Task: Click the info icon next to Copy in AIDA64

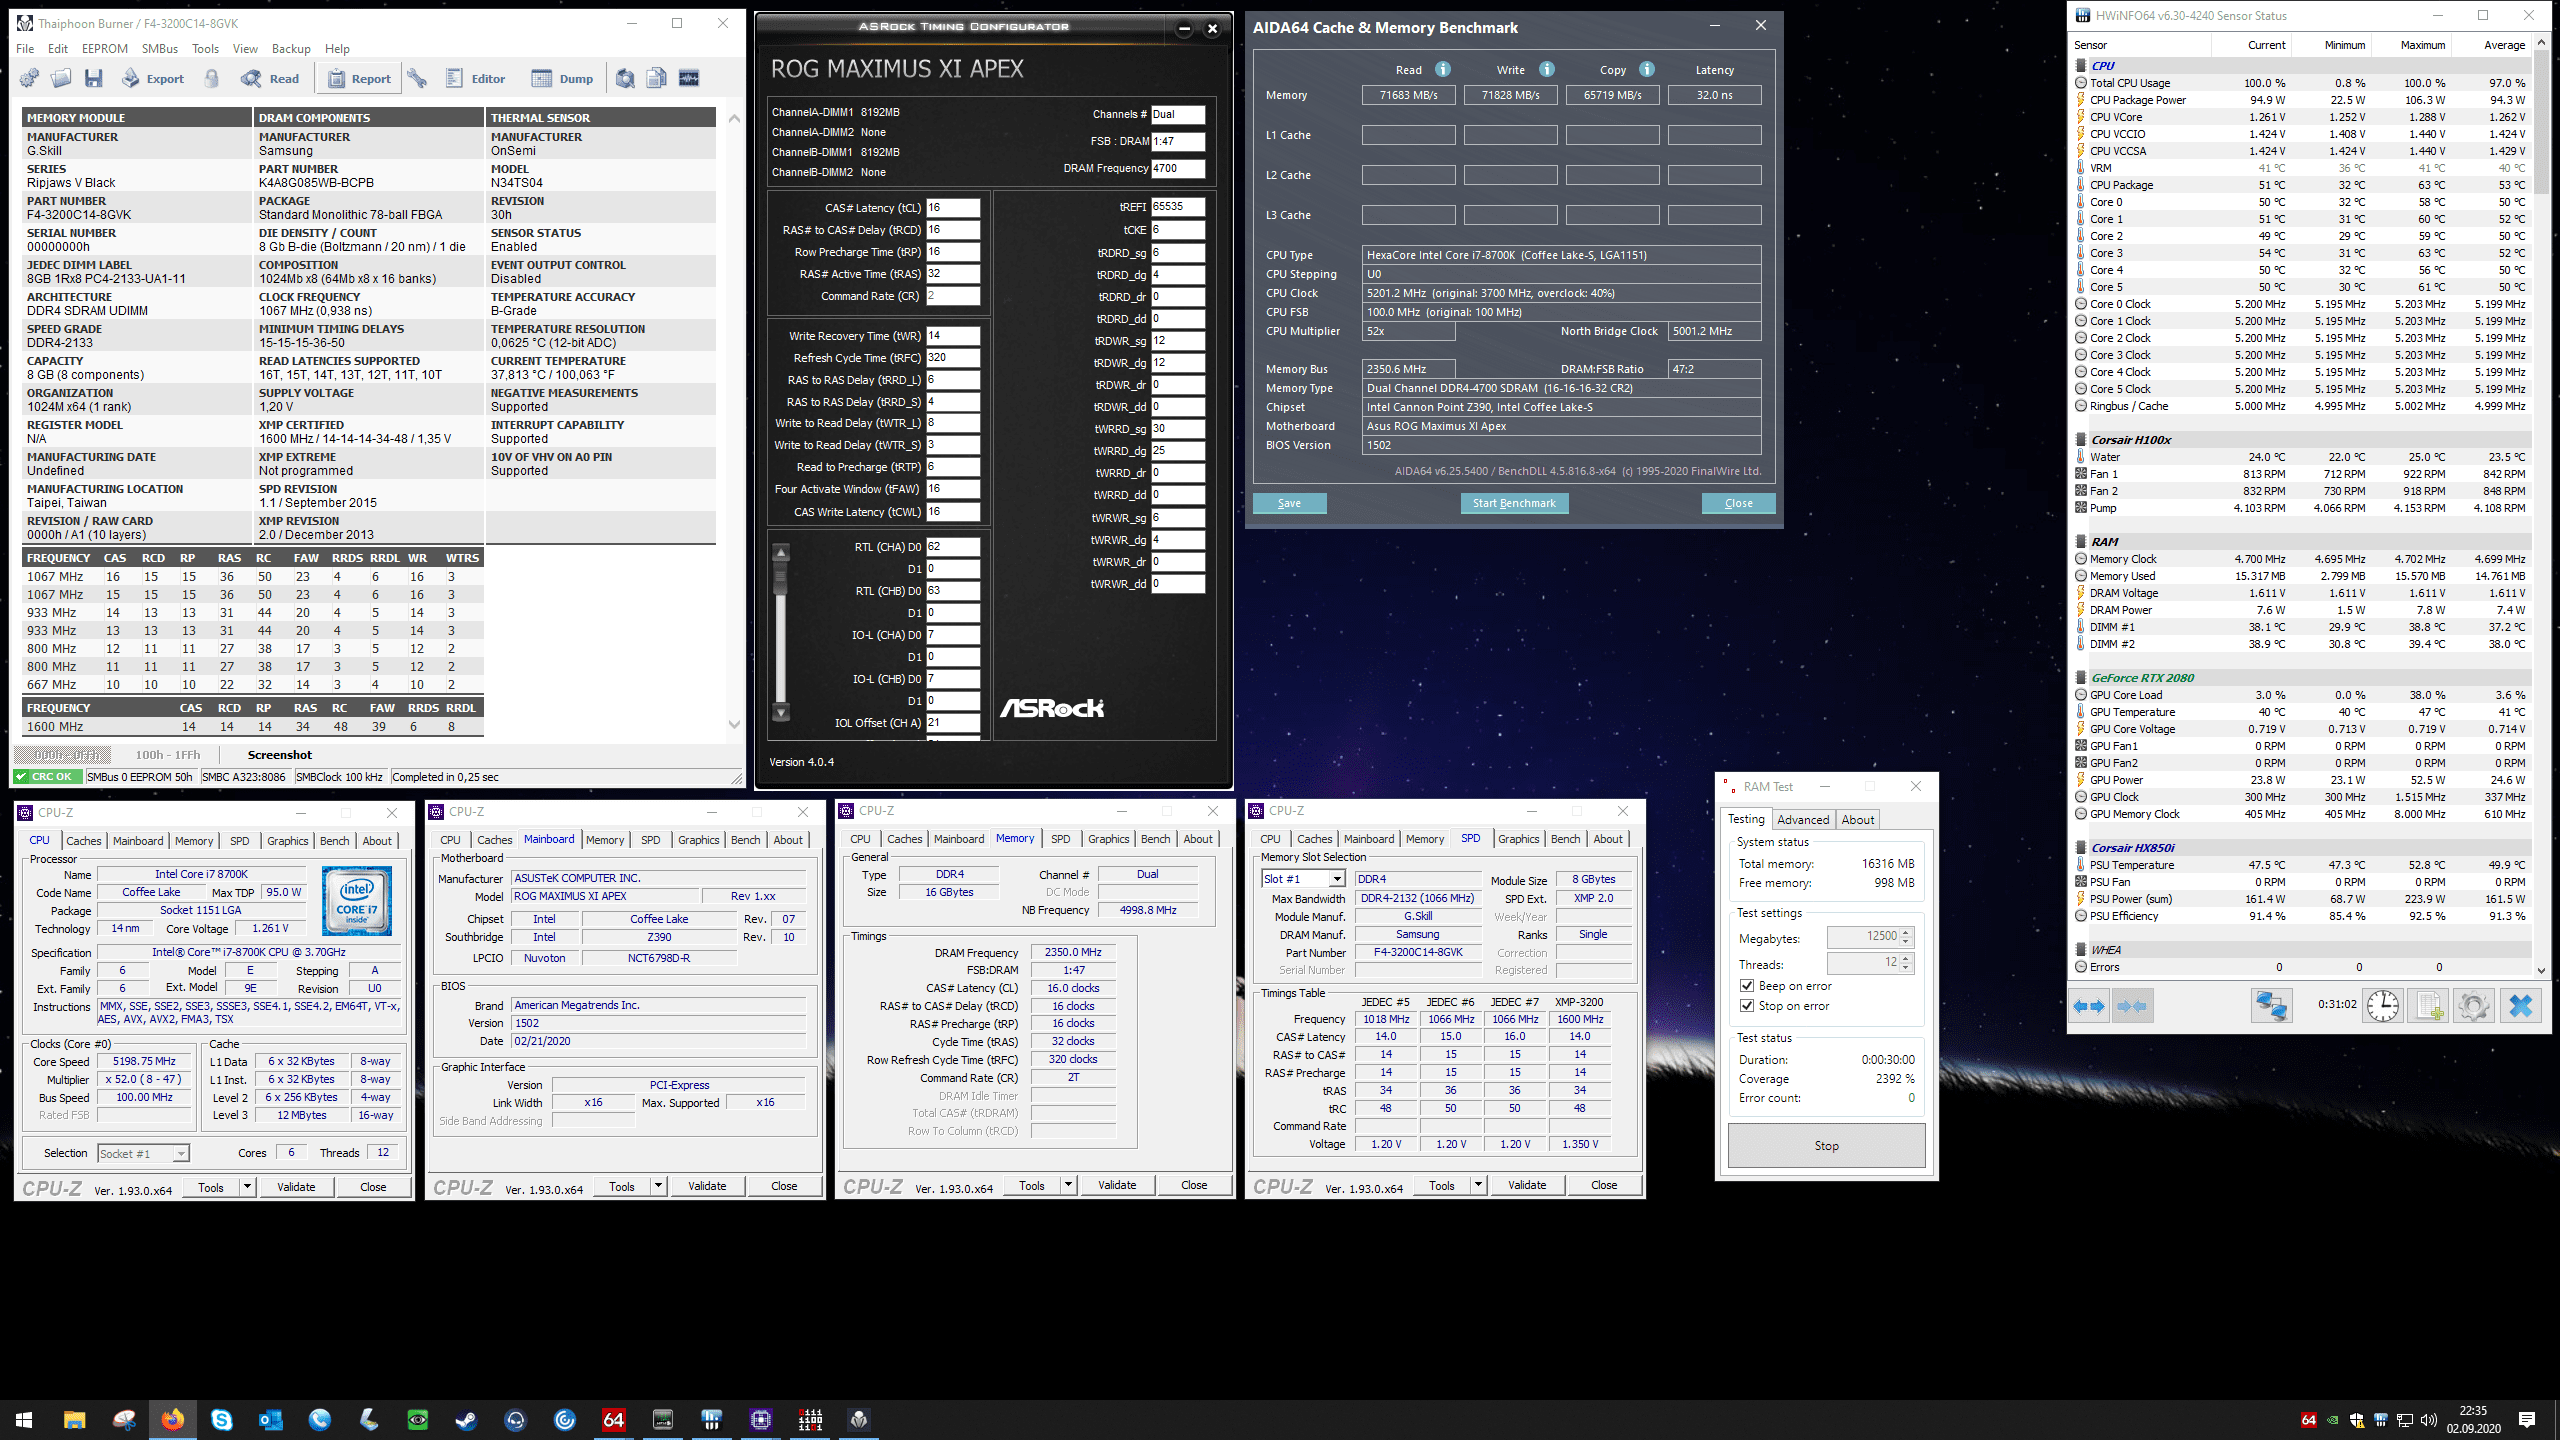Action: 1647,69
